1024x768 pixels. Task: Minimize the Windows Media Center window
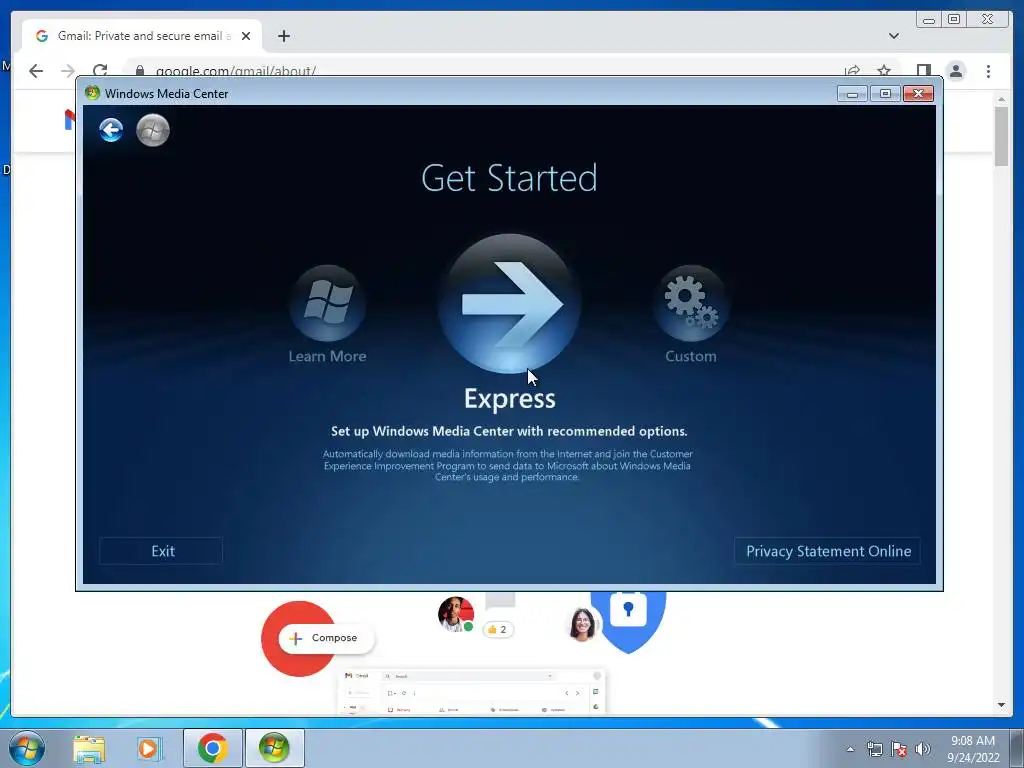852,94
